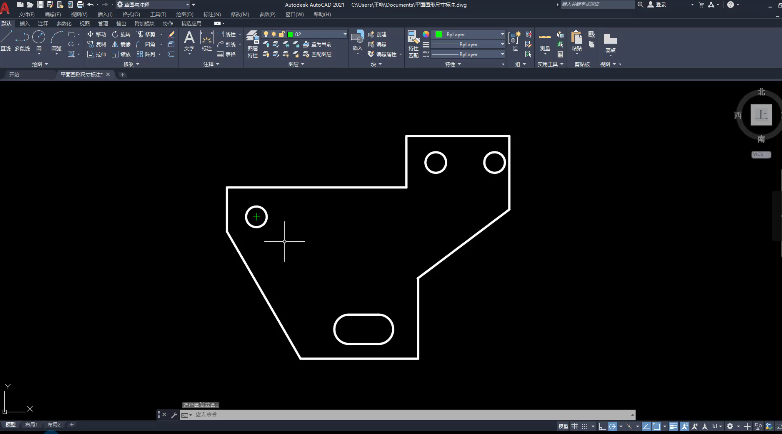This screenshot has width=782, height=434.
Task: Click the sign-in user button
Action: click(x=656, y=4)
